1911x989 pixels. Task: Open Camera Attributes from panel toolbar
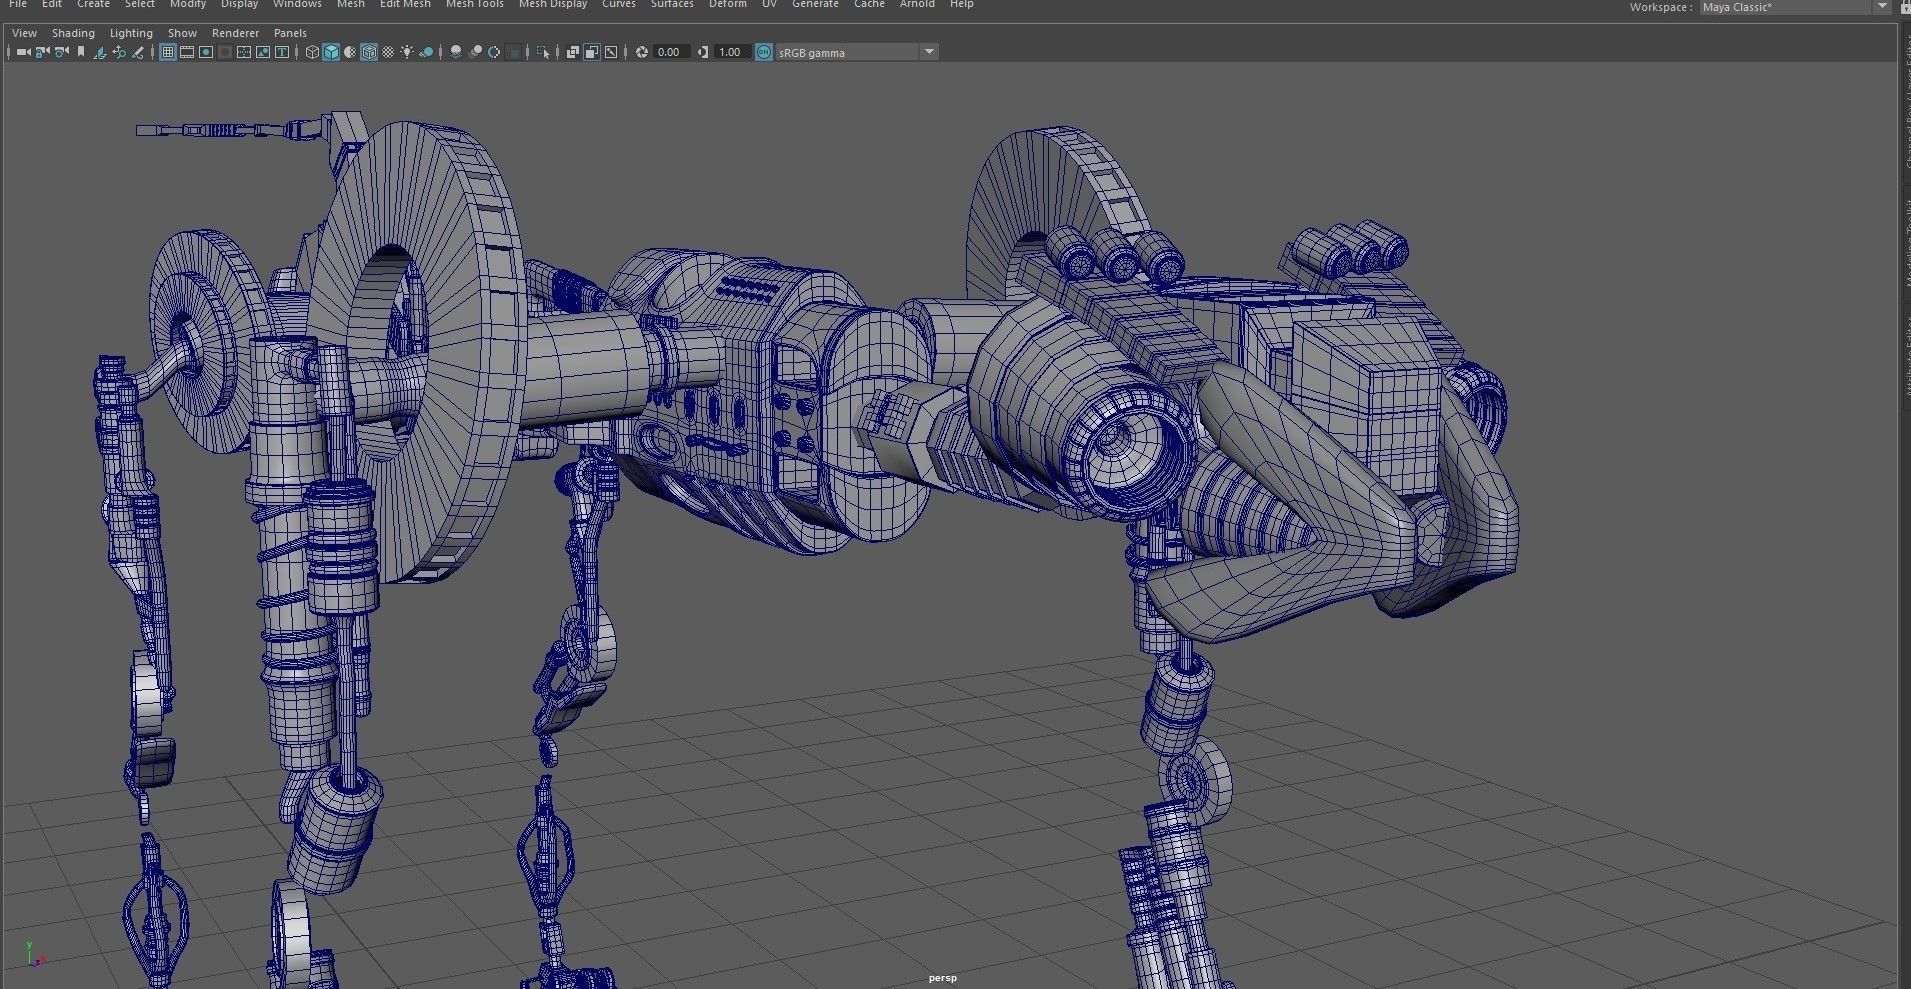(61, 52)
